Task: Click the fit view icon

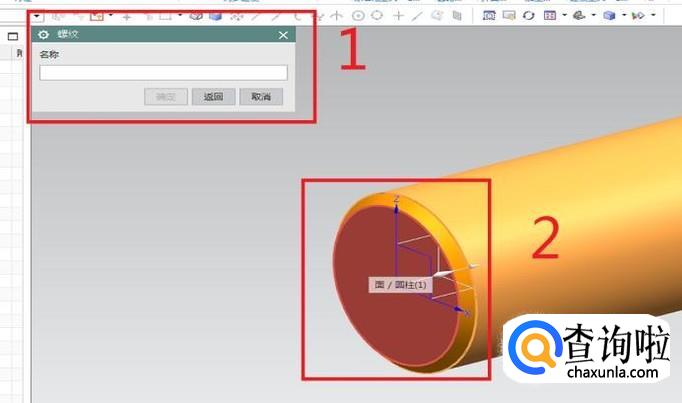Action: pos(489,16)
